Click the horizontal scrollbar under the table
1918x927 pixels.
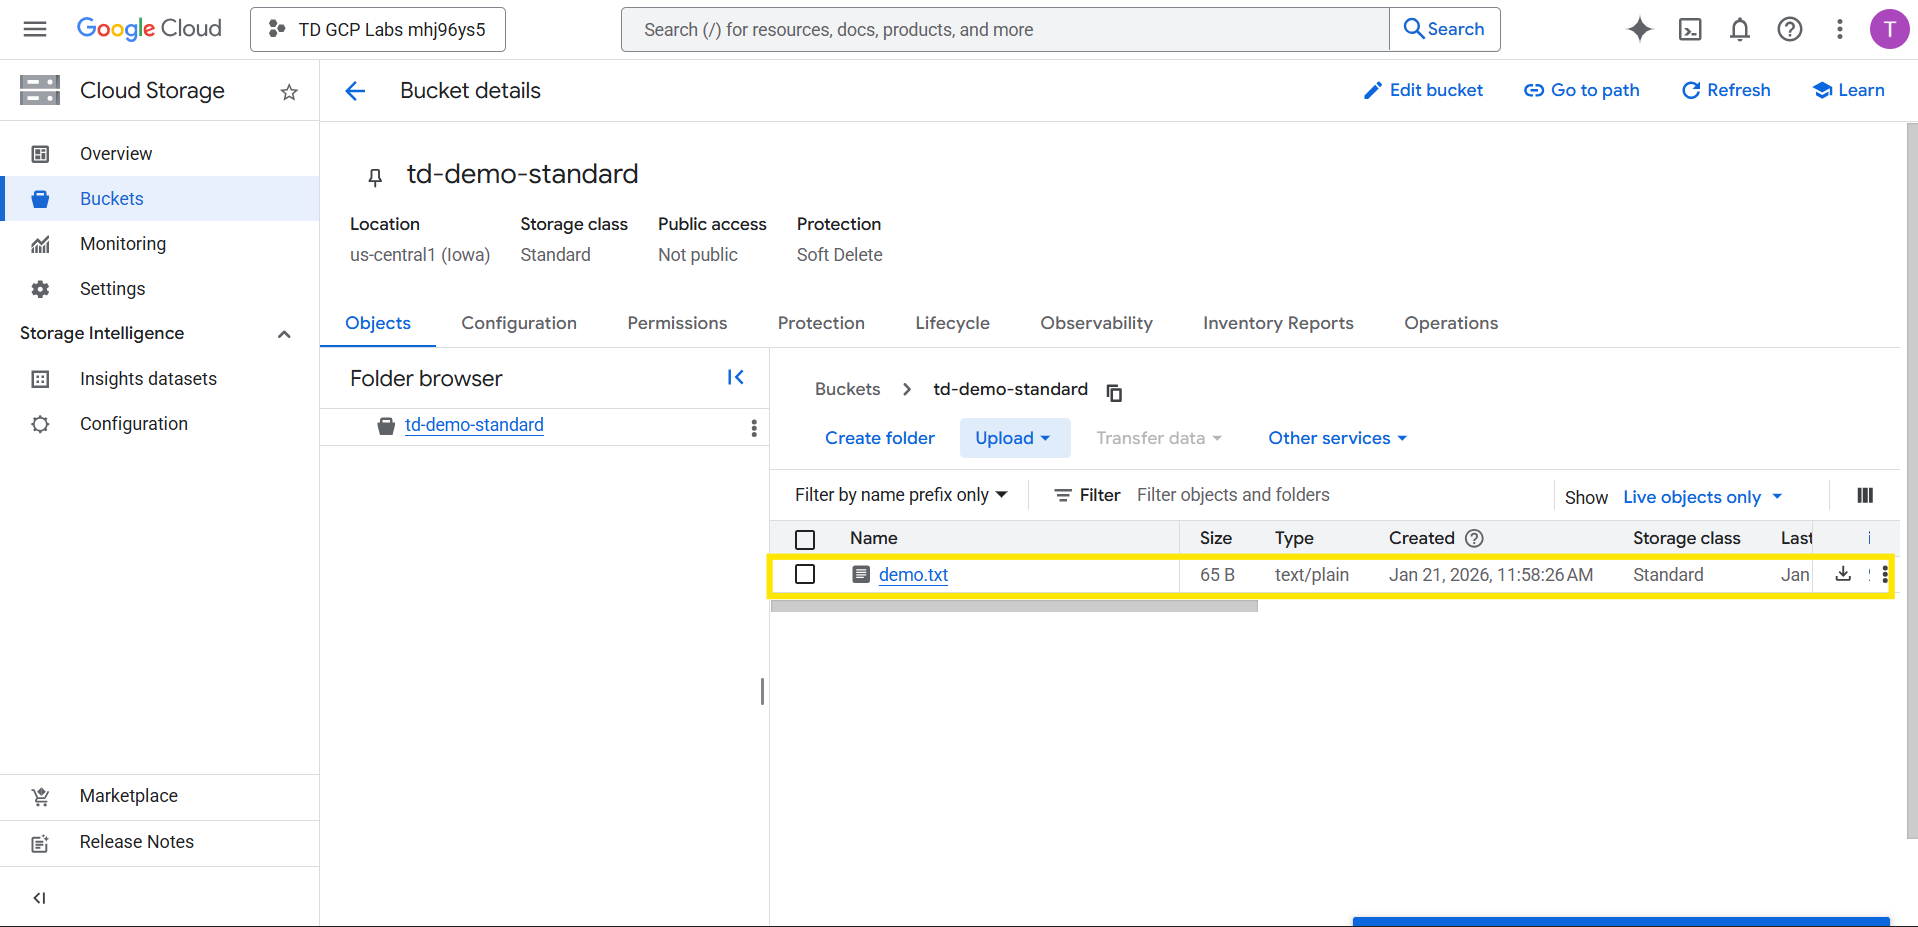(x=1014, y=606)
